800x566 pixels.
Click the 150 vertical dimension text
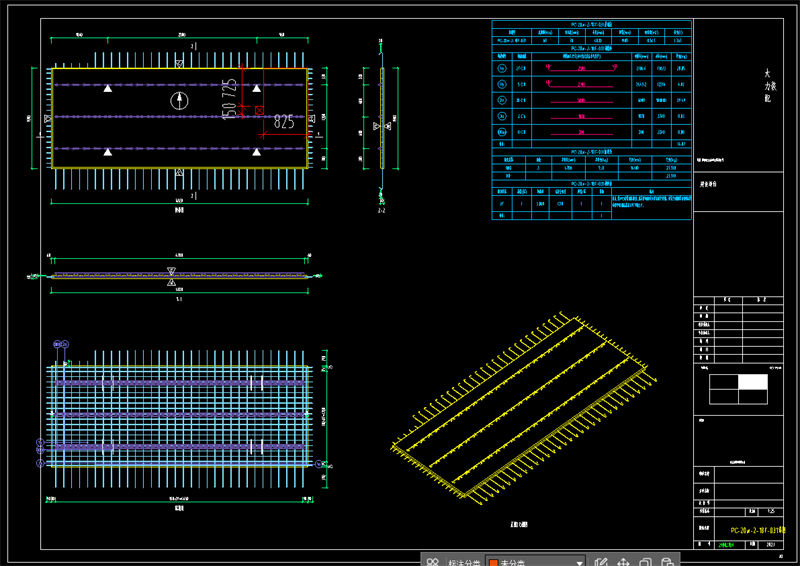click(230, 110)
